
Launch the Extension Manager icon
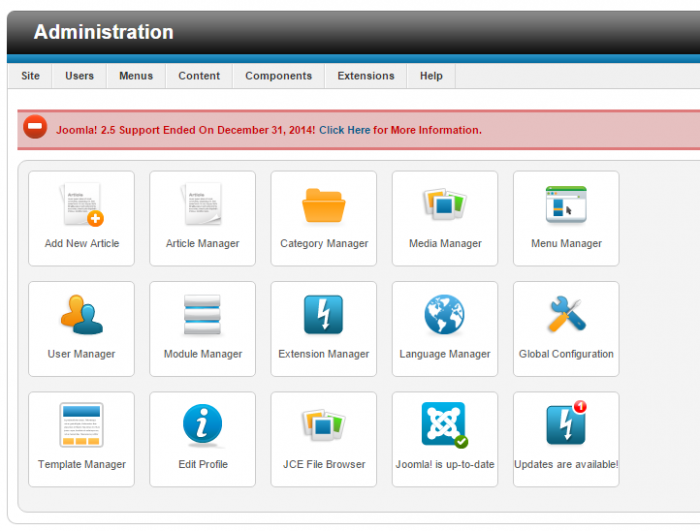[x=323, y=316]
